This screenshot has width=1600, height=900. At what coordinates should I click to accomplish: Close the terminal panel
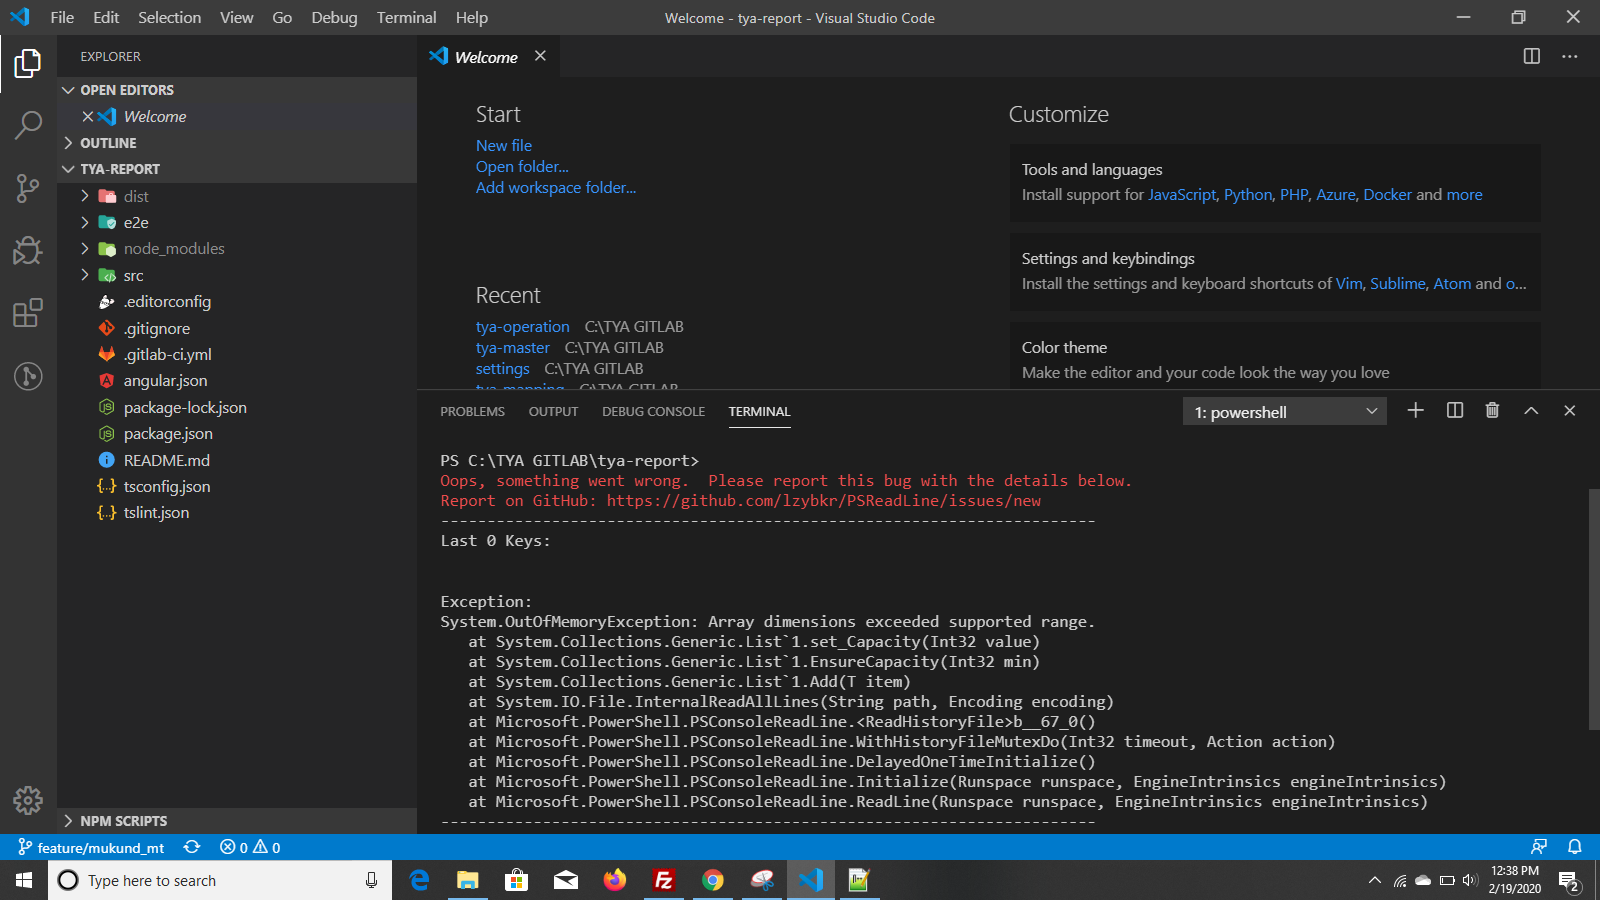1570,410
